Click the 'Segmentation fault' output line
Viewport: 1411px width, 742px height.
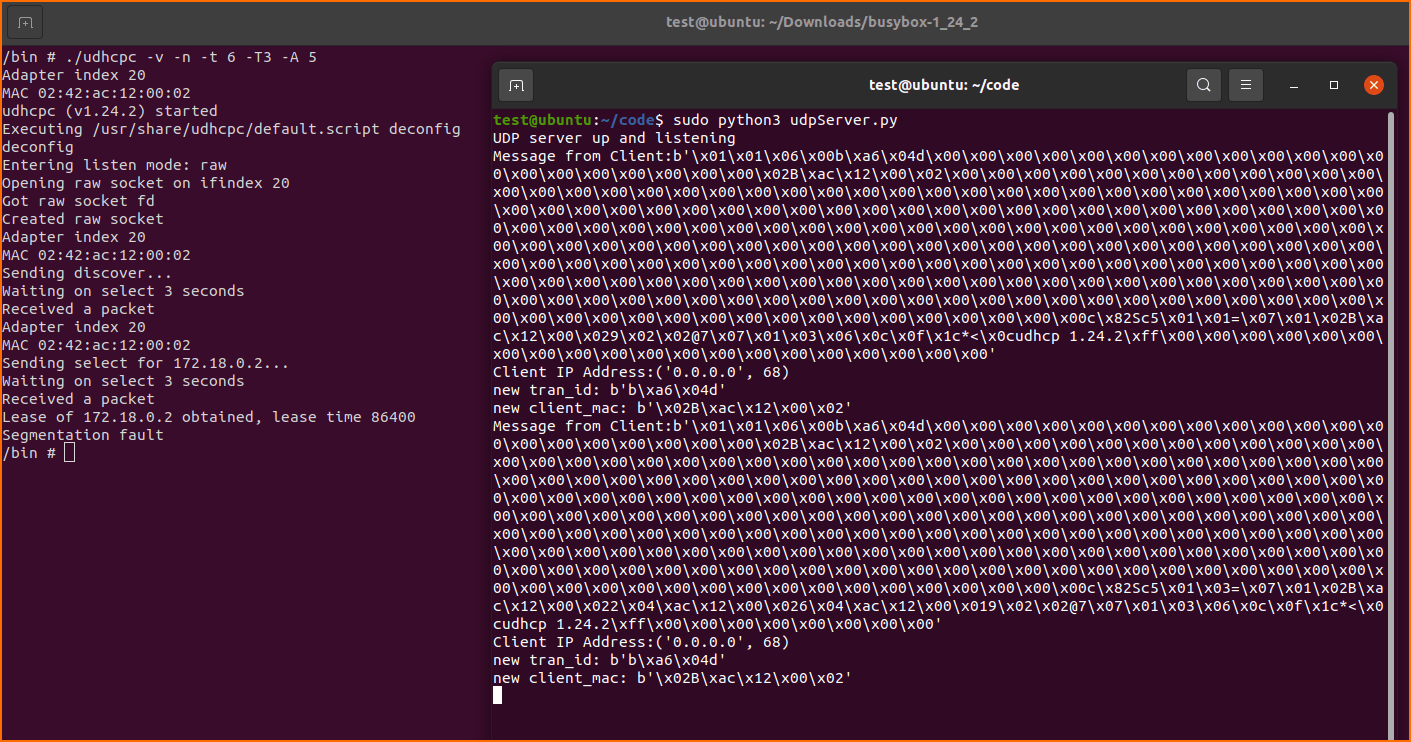[x=83, y=435]
